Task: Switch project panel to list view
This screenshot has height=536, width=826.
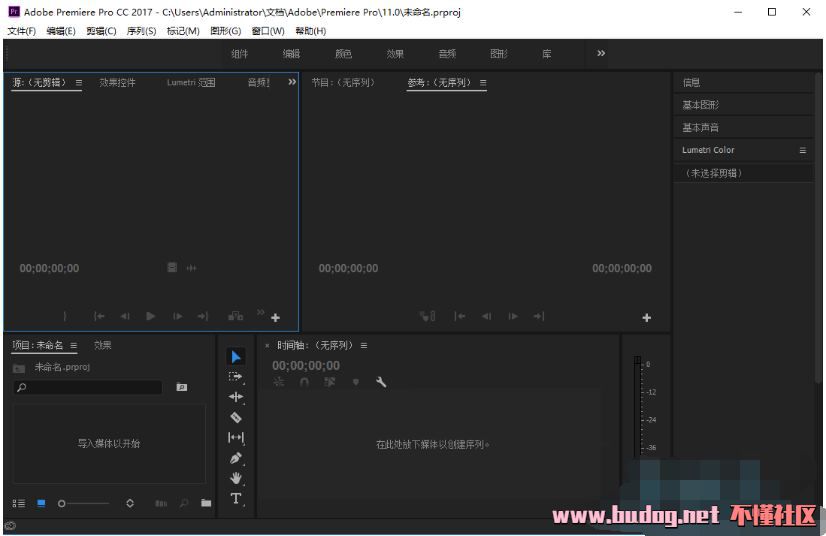Action: click(x=19, y=503)
